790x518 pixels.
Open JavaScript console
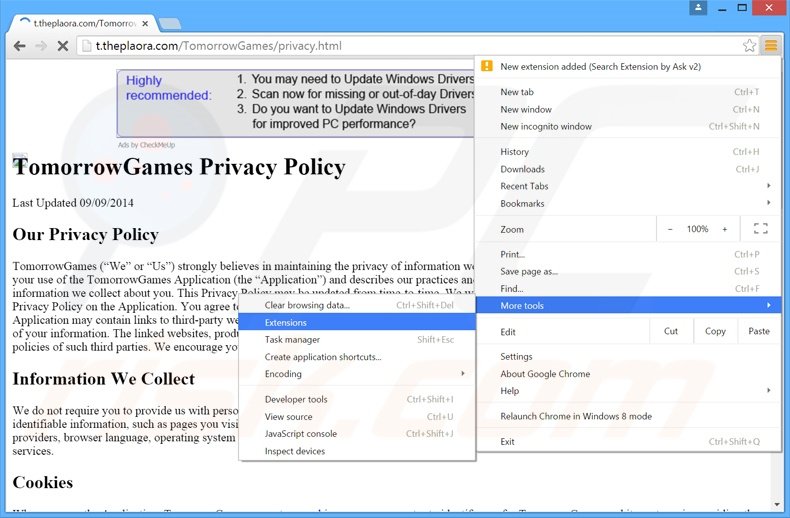point(357,434)
